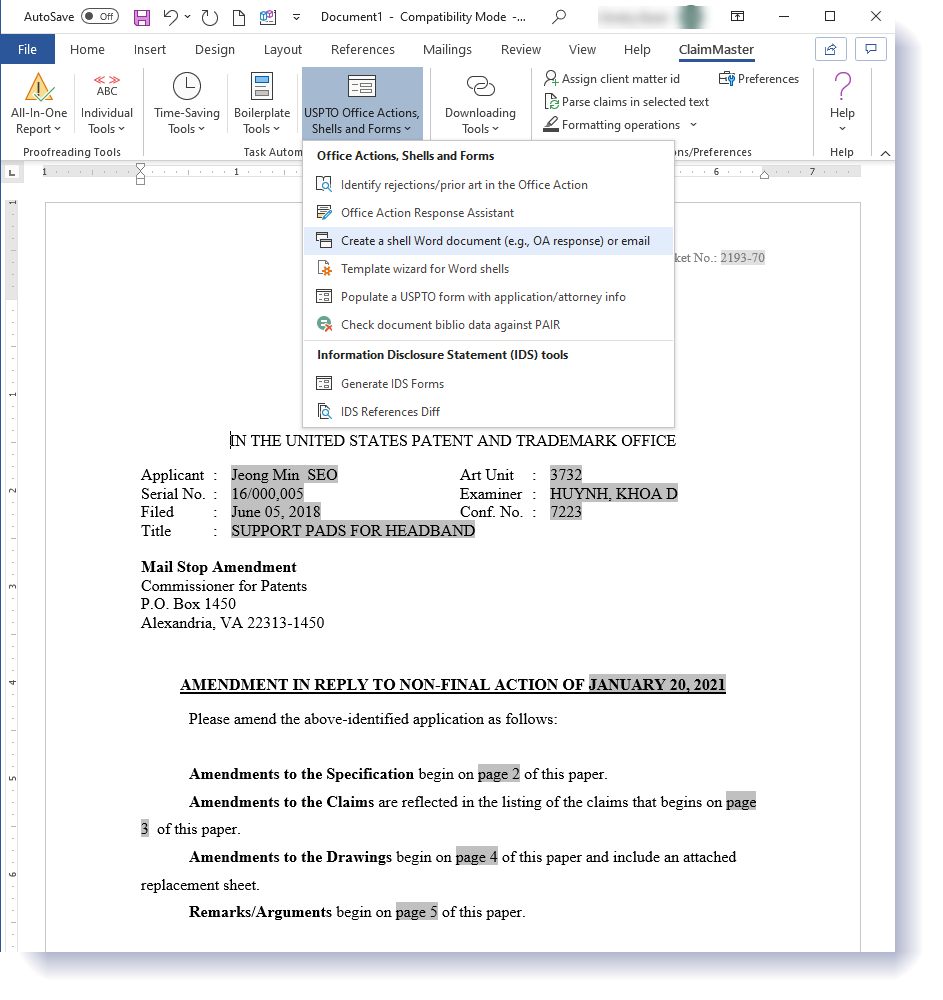Choose Template wizard for Word shells
This screenshot has width=943, height=1000.
424,269
